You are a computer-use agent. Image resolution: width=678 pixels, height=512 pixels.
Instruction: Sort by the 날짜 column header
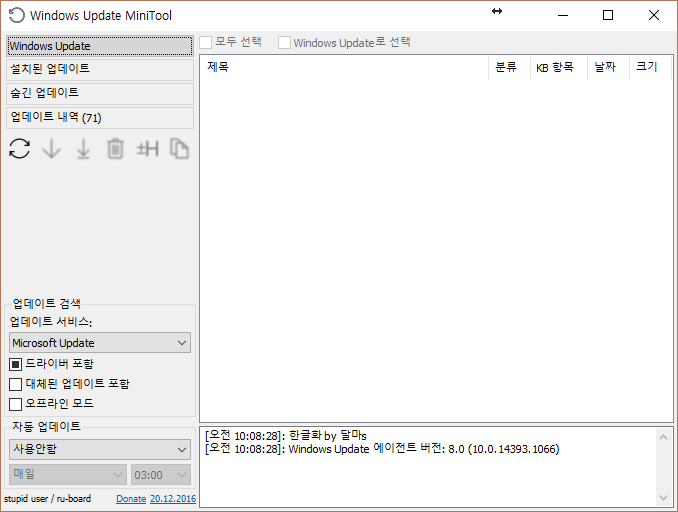pyautogui.click(x=608, y=67)
